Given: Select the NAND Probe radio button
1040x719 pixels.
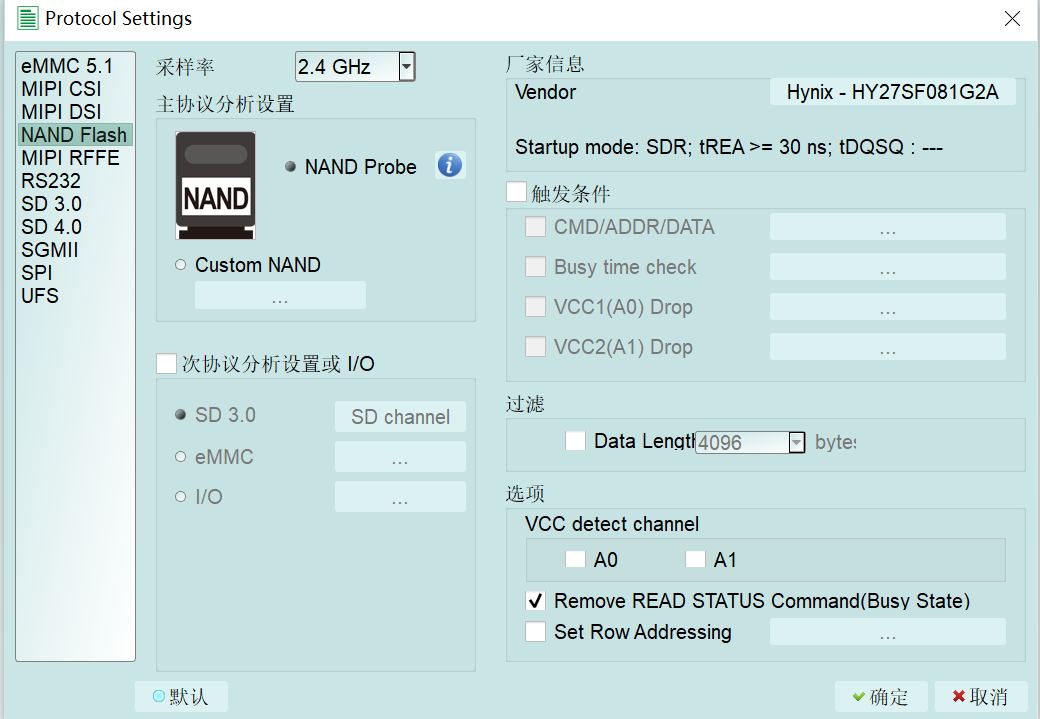Looking at the screenshot, I should pos(290,167).
